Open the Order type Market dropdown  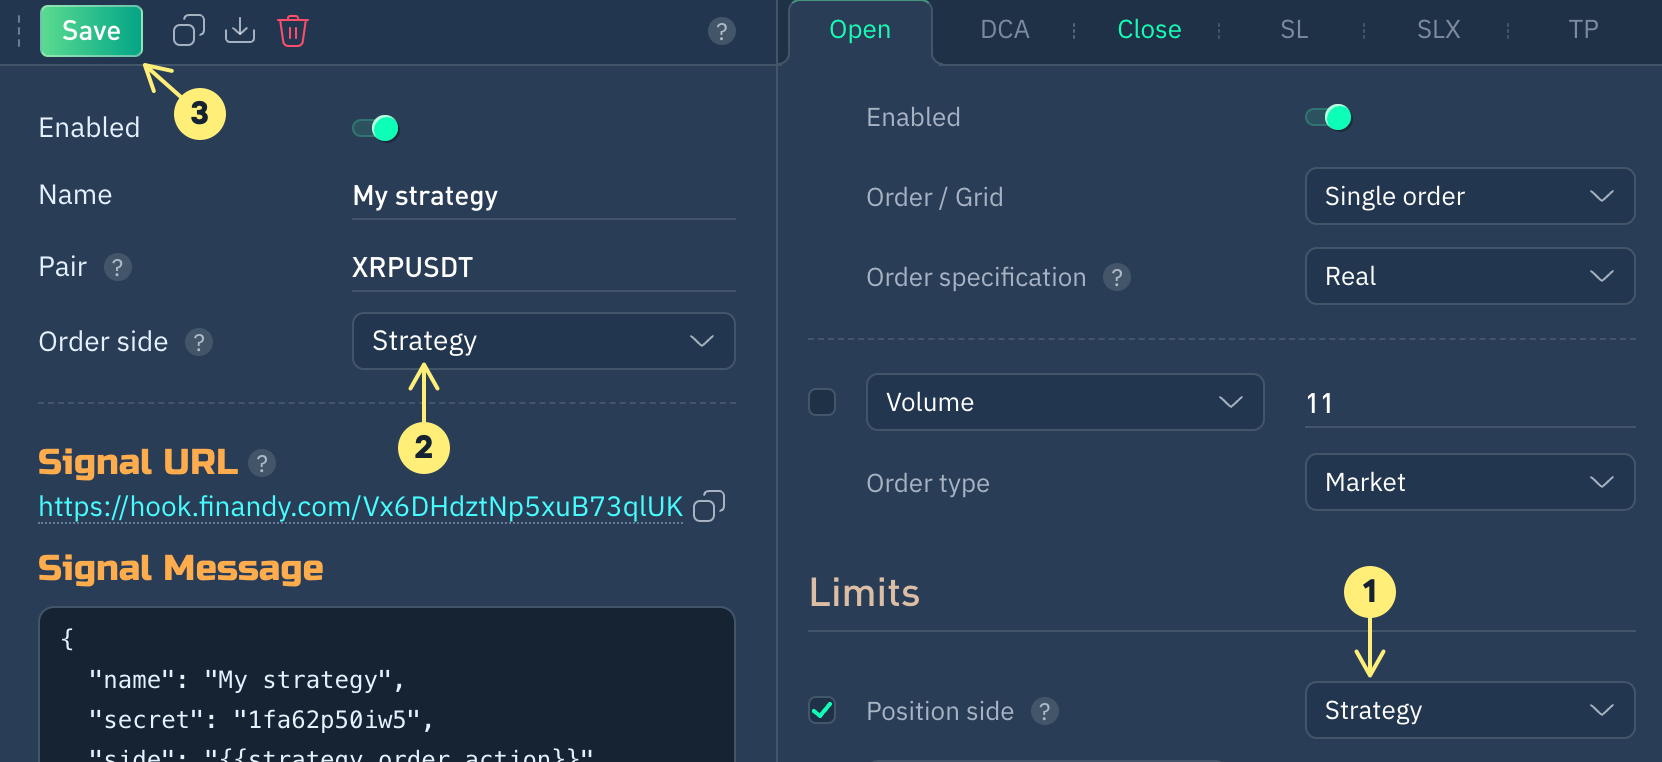(x=1469, y=482)
